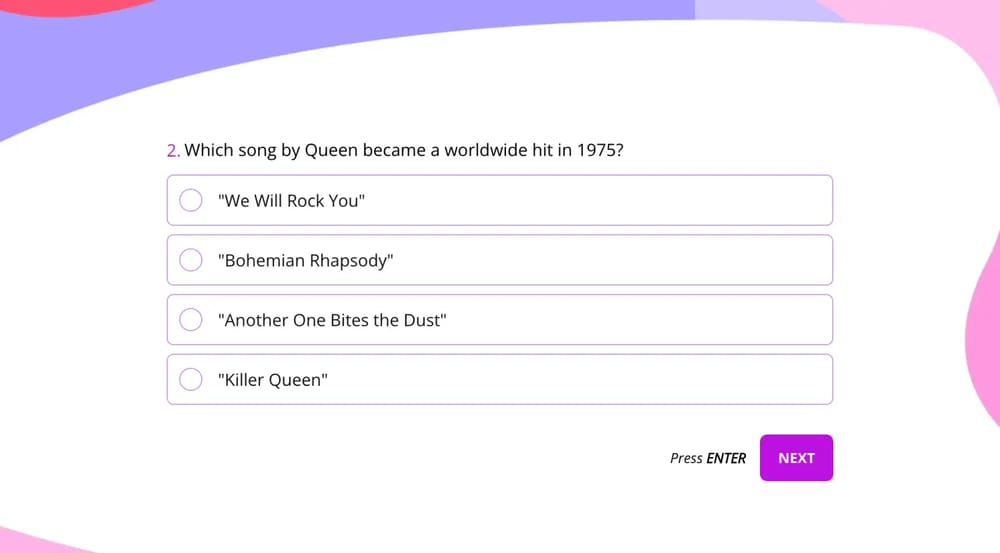Screen dimensions: 1000x553
Task: Select the "Bohemian Rhapsody" radio button
Action: tap(190, 260)
